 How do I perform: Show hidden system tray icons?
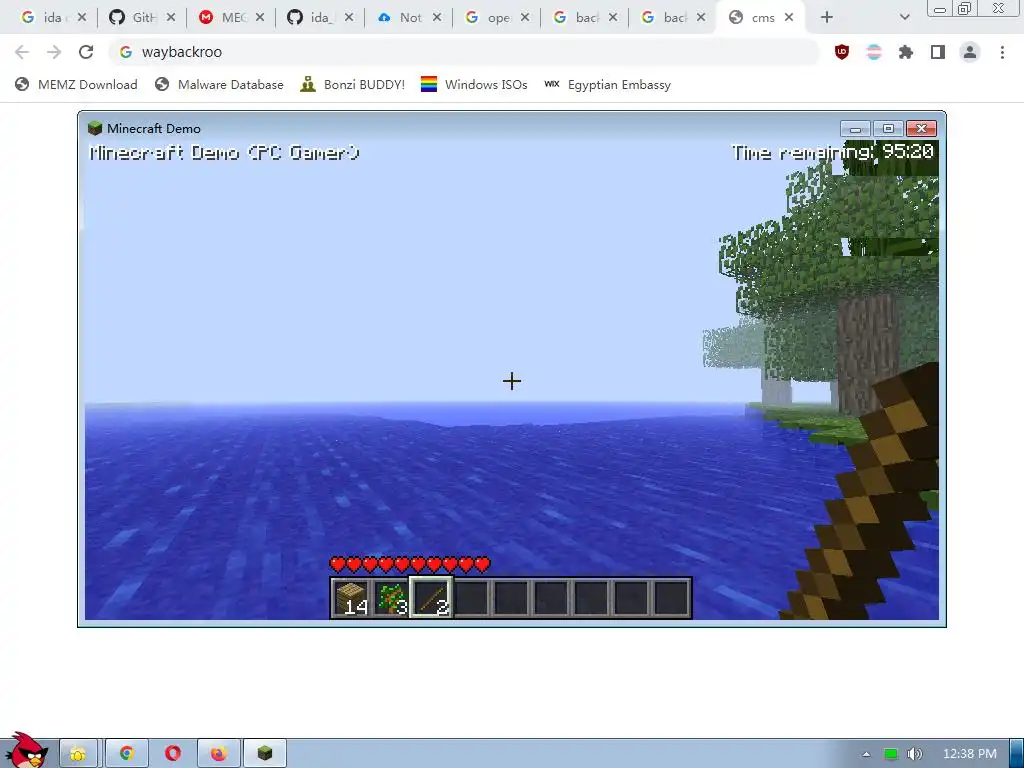click(x=867, y=754)
